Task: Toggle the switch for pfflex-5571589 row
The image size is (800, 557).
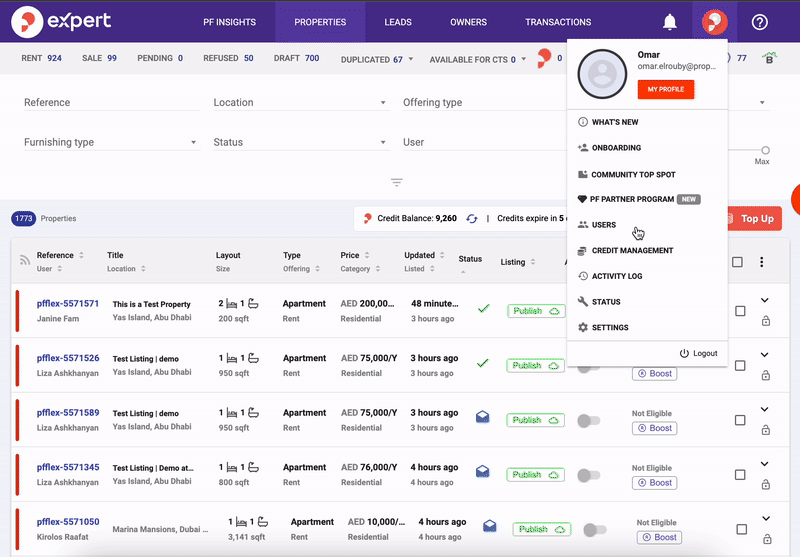Action: [589, 421]
